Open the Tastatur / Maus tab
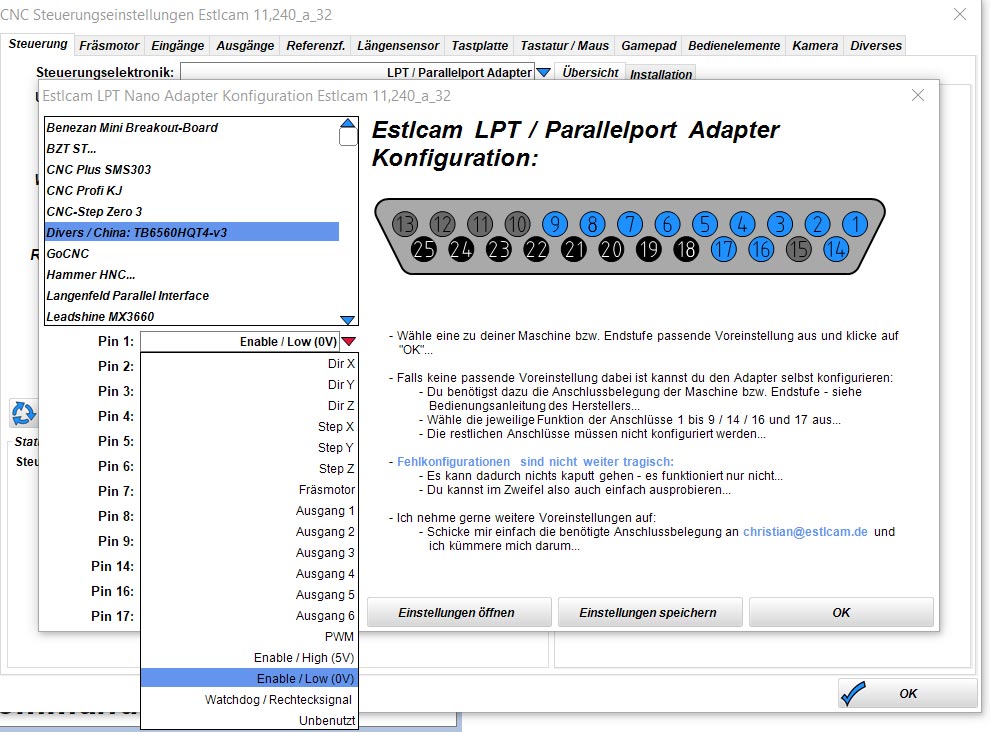The height and width of the screenshot is (732, 990). (564, 45)
